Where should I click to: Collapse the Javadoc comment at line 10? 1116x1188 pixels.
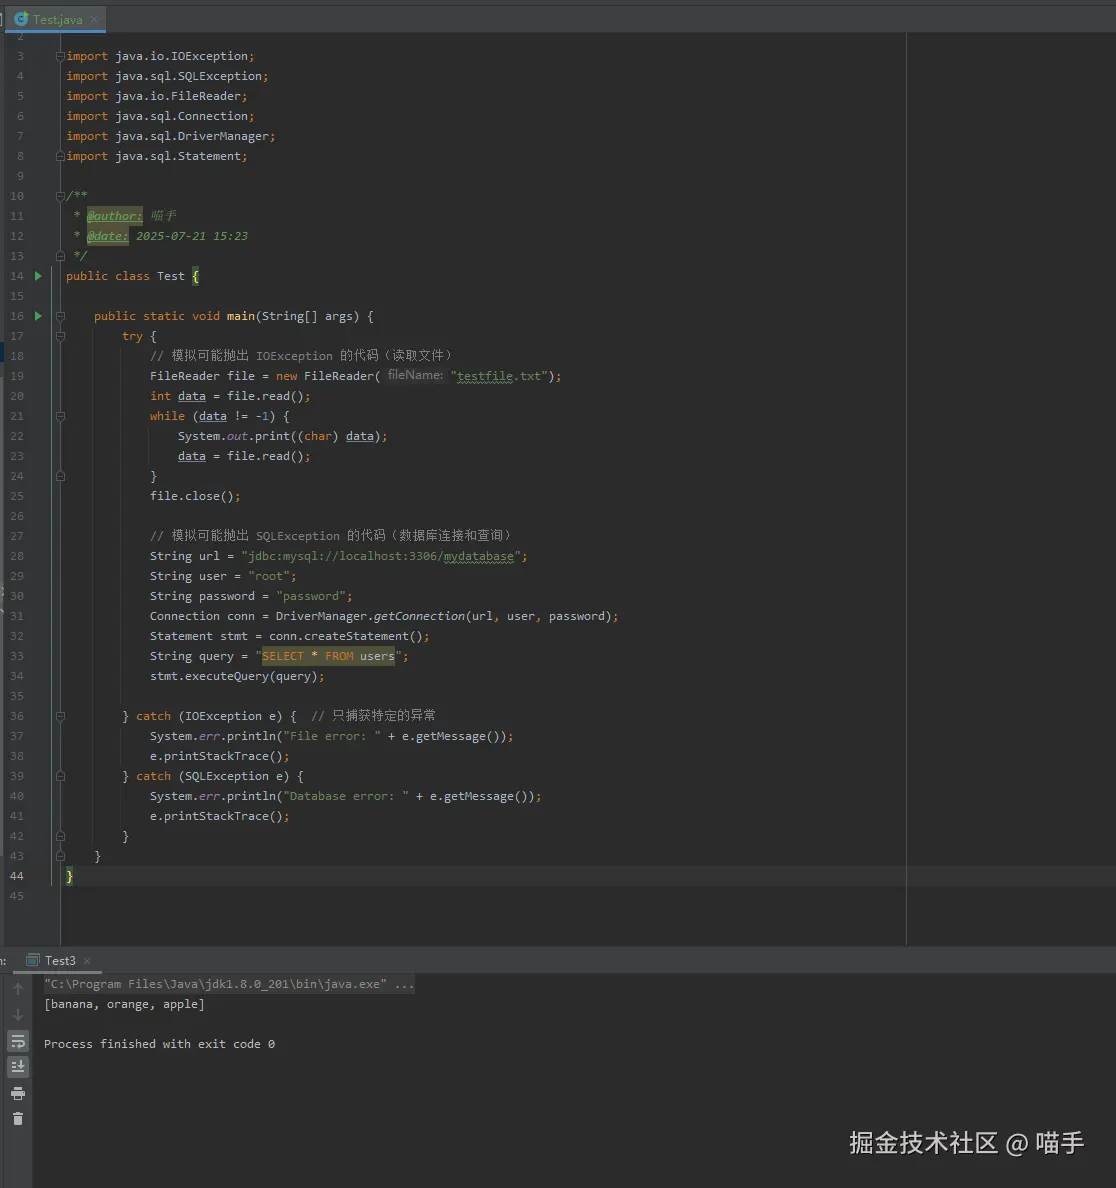[60, 196]
